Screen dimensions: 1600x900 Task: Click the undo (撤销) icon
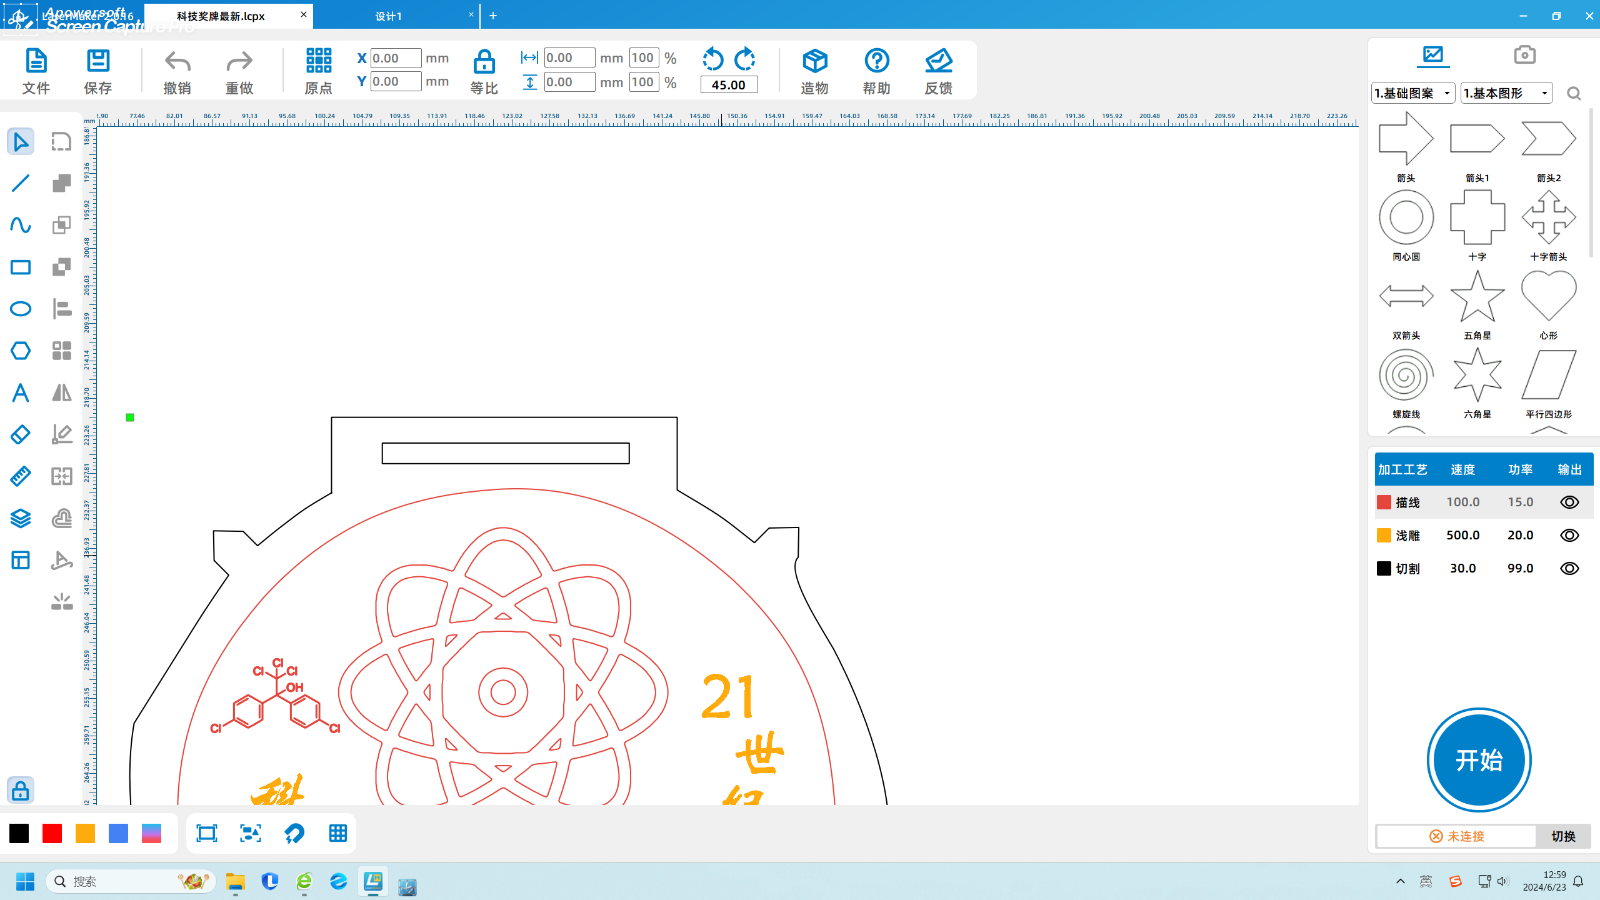pos(177,62)
